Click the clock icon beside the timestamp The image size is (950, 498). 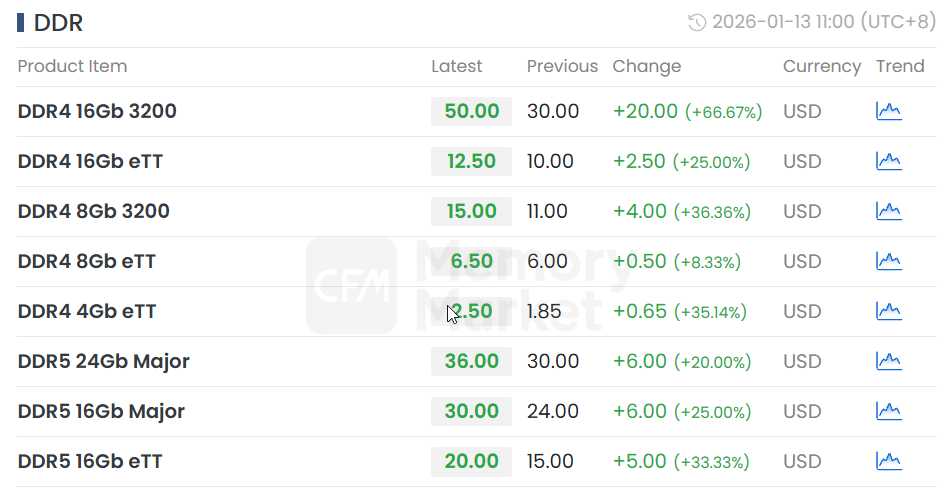[698, 22]
